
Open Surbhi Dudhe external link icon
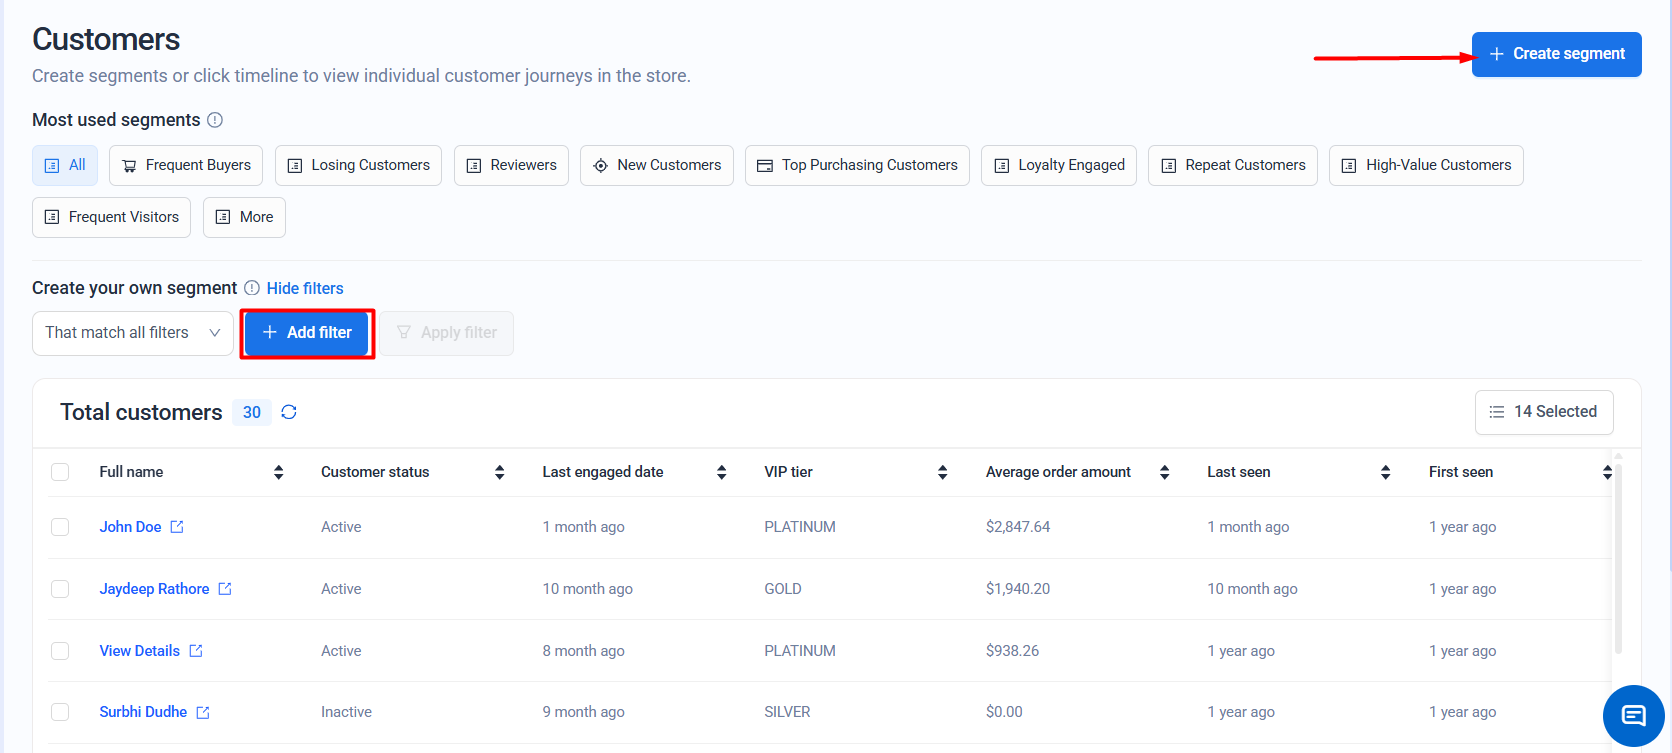tap(203, 712)
